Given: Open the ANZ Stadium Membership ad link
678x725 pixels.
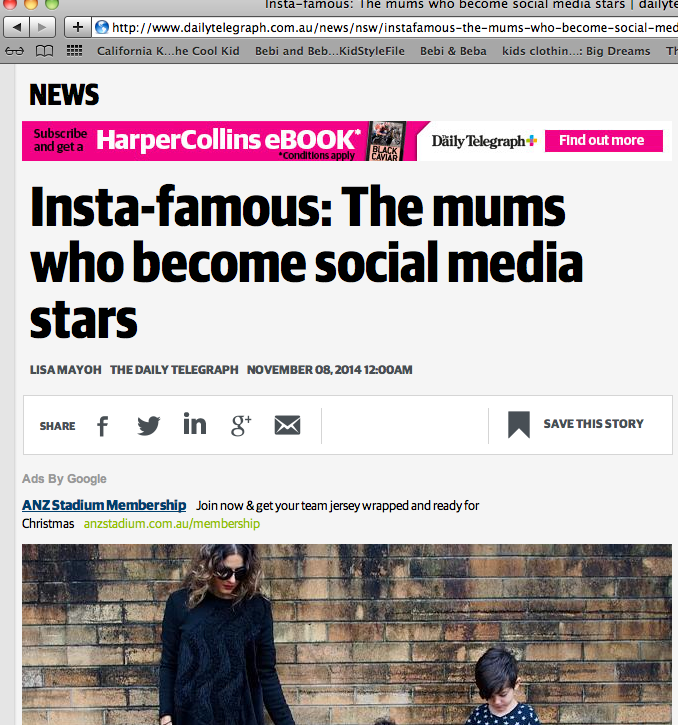Looking at the screenshot, I should click(x=104, y=506).
